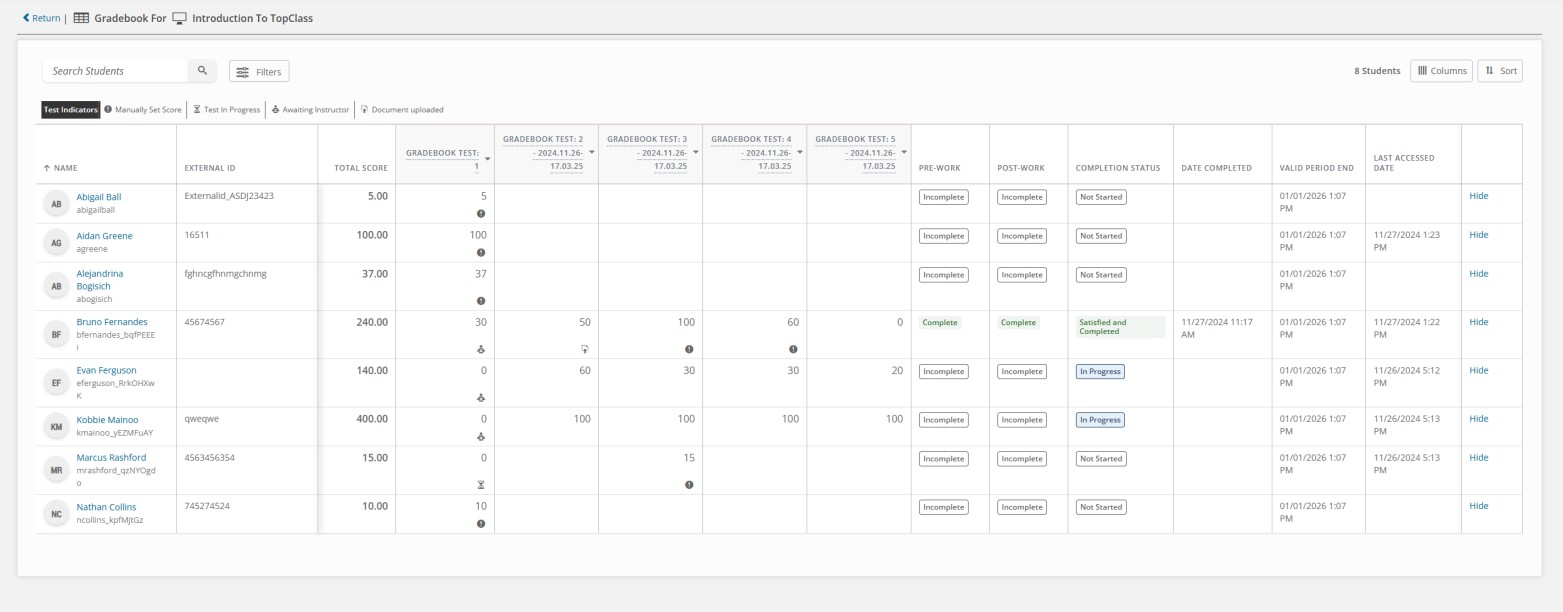Image resolution: width=1563 pixels, height=612 pixels.
Task: Click Evan Ferguson's In Progress status badge
Action: coord(1100,371)
